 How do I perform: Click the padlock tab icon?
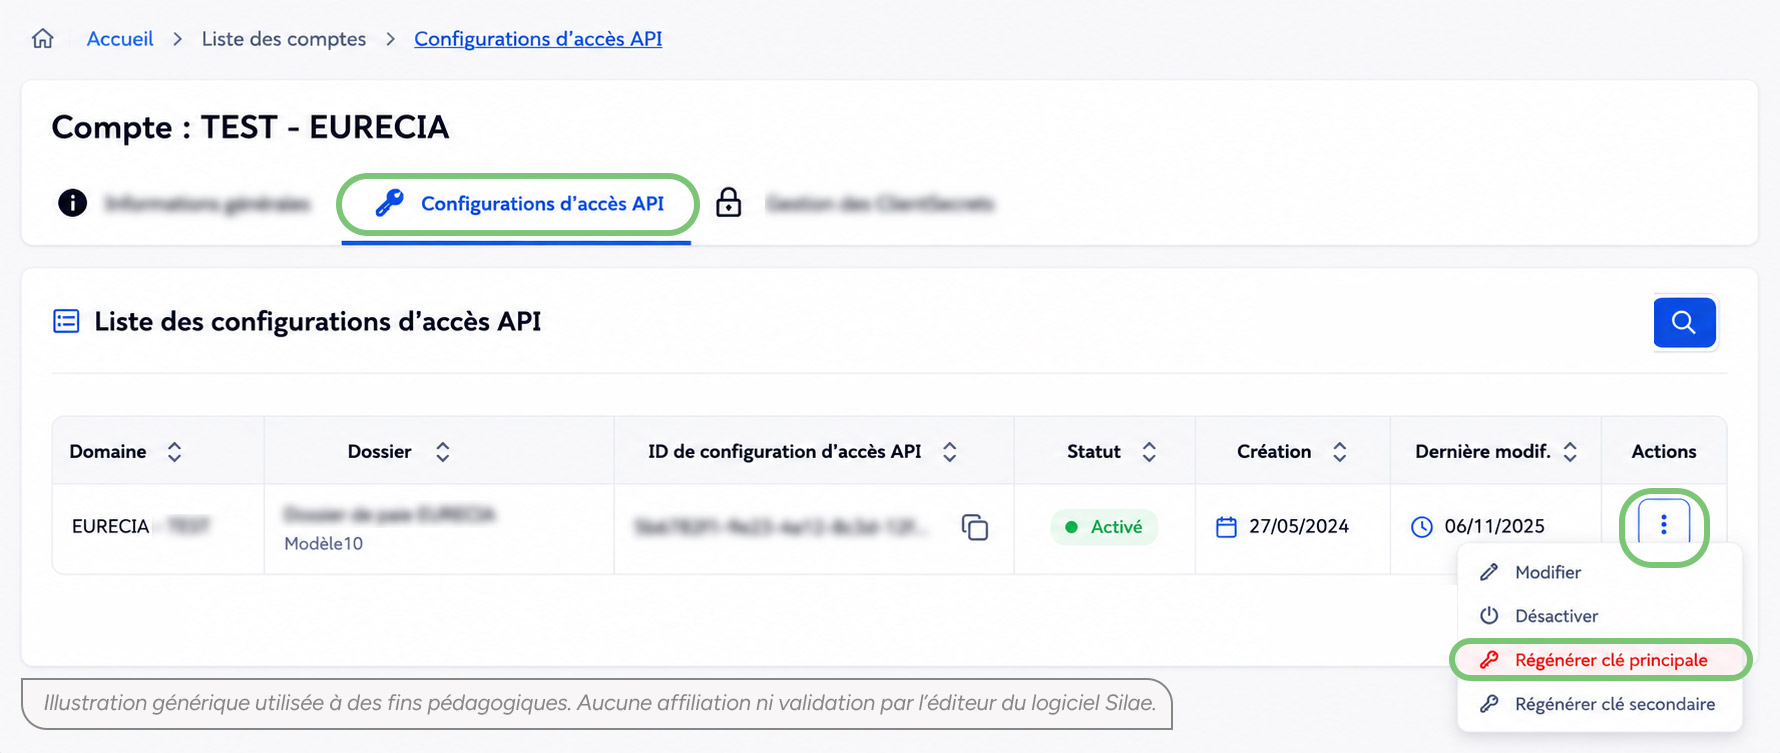[x=729, y=202]
